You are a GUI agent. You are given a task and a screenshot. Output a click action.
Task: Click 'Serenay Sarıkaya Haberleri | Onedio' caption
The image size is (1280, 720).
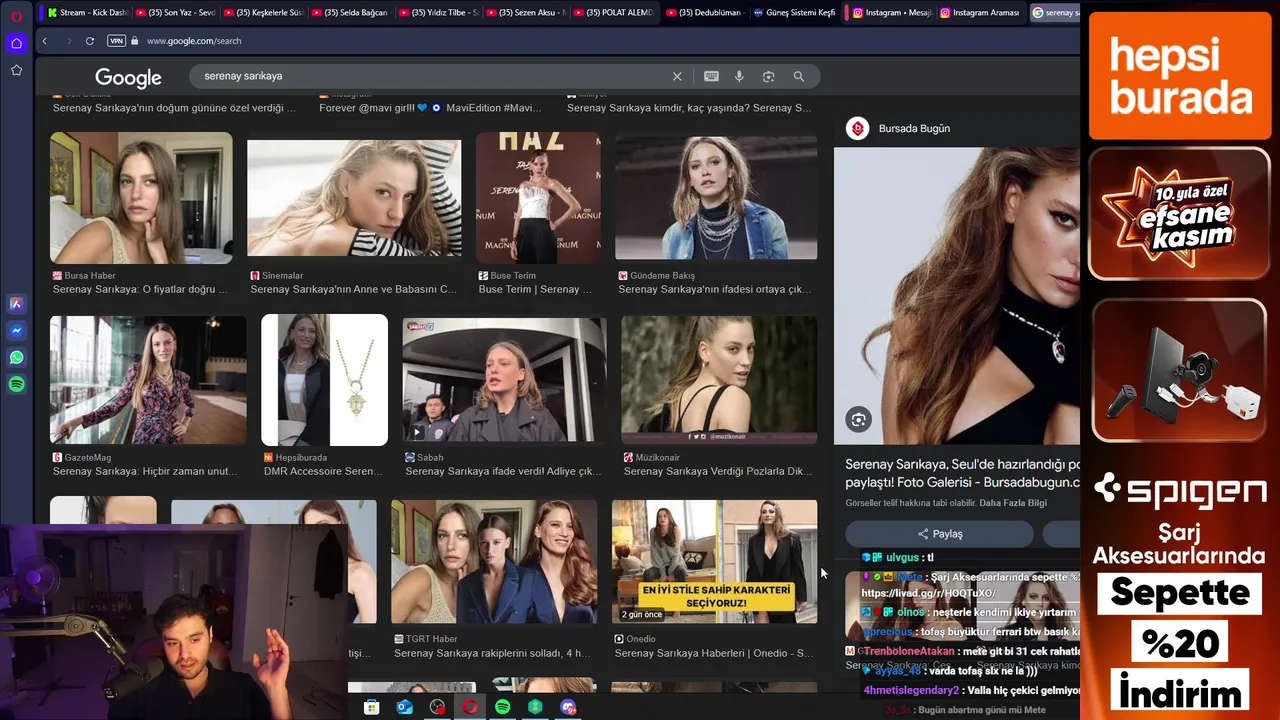click(714, 653)
